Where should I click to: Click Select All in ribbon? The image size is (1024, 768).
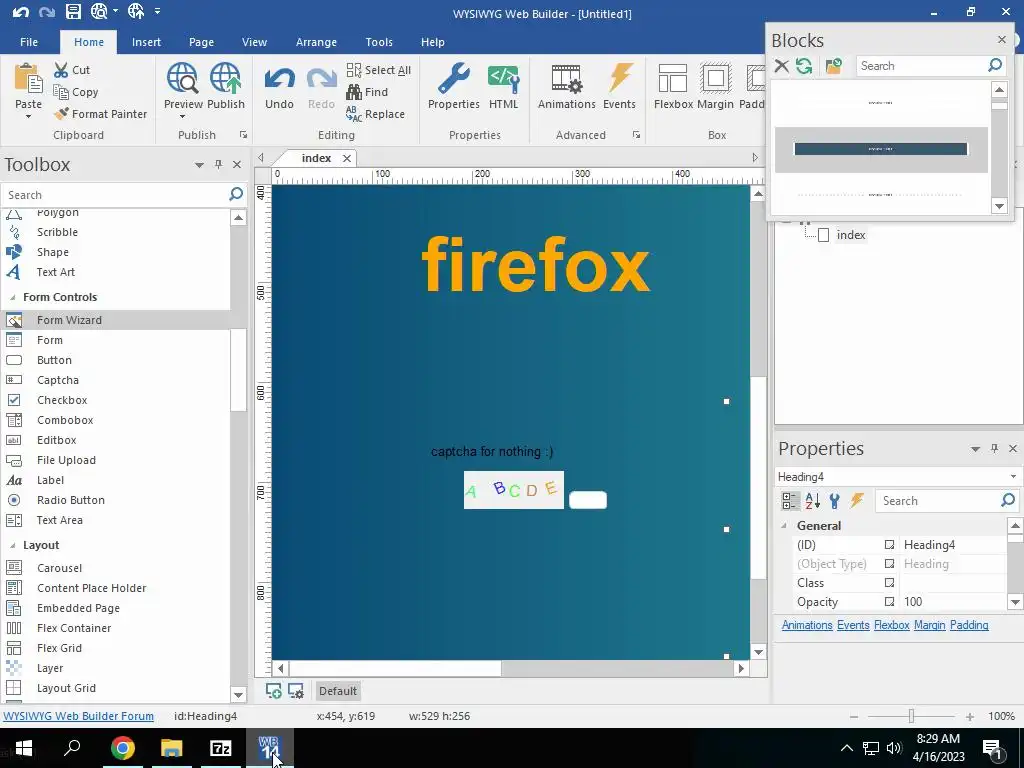[379, 70]
